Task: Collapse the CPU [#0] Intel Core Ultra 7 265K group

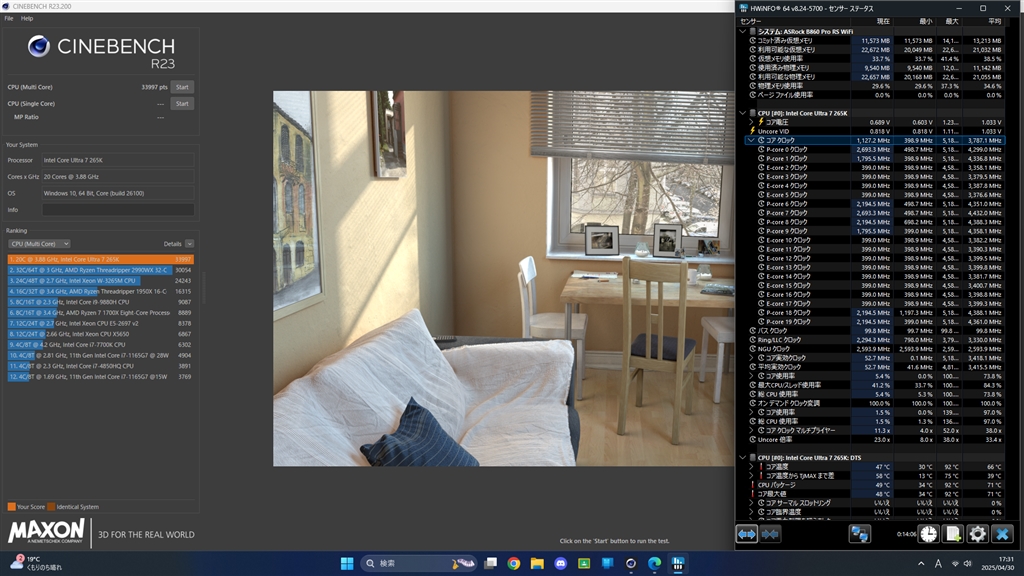Action: [743, 113]
